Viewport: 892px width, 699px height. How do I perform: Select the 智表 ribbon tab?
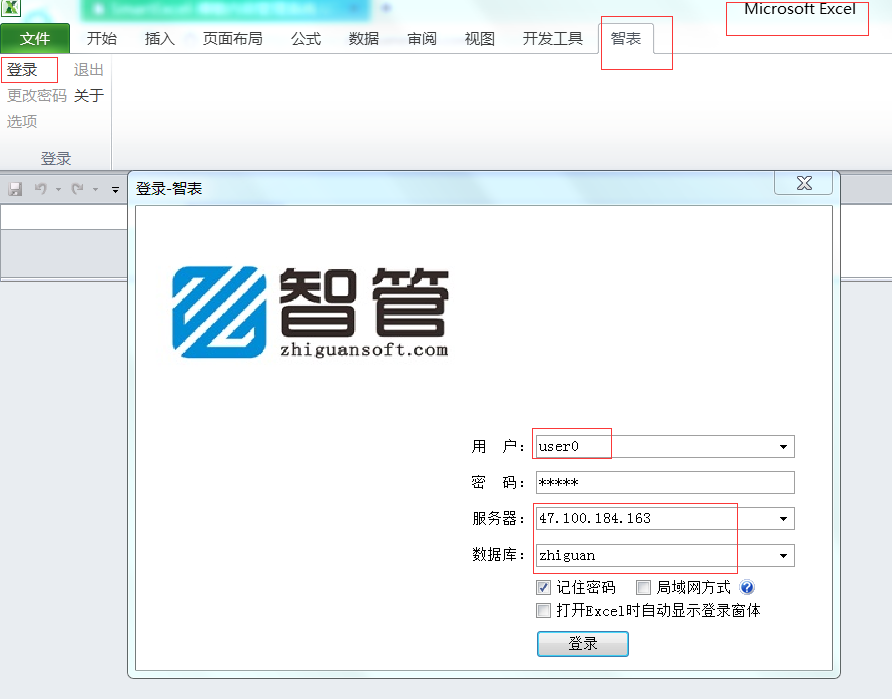point(626,39)
